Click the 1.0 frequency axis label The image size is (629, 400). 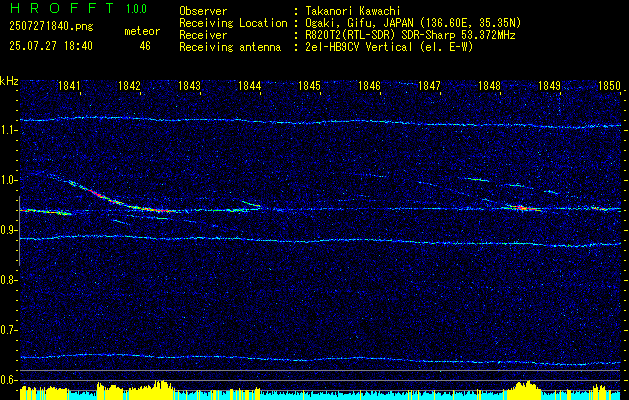click(9, 180)
